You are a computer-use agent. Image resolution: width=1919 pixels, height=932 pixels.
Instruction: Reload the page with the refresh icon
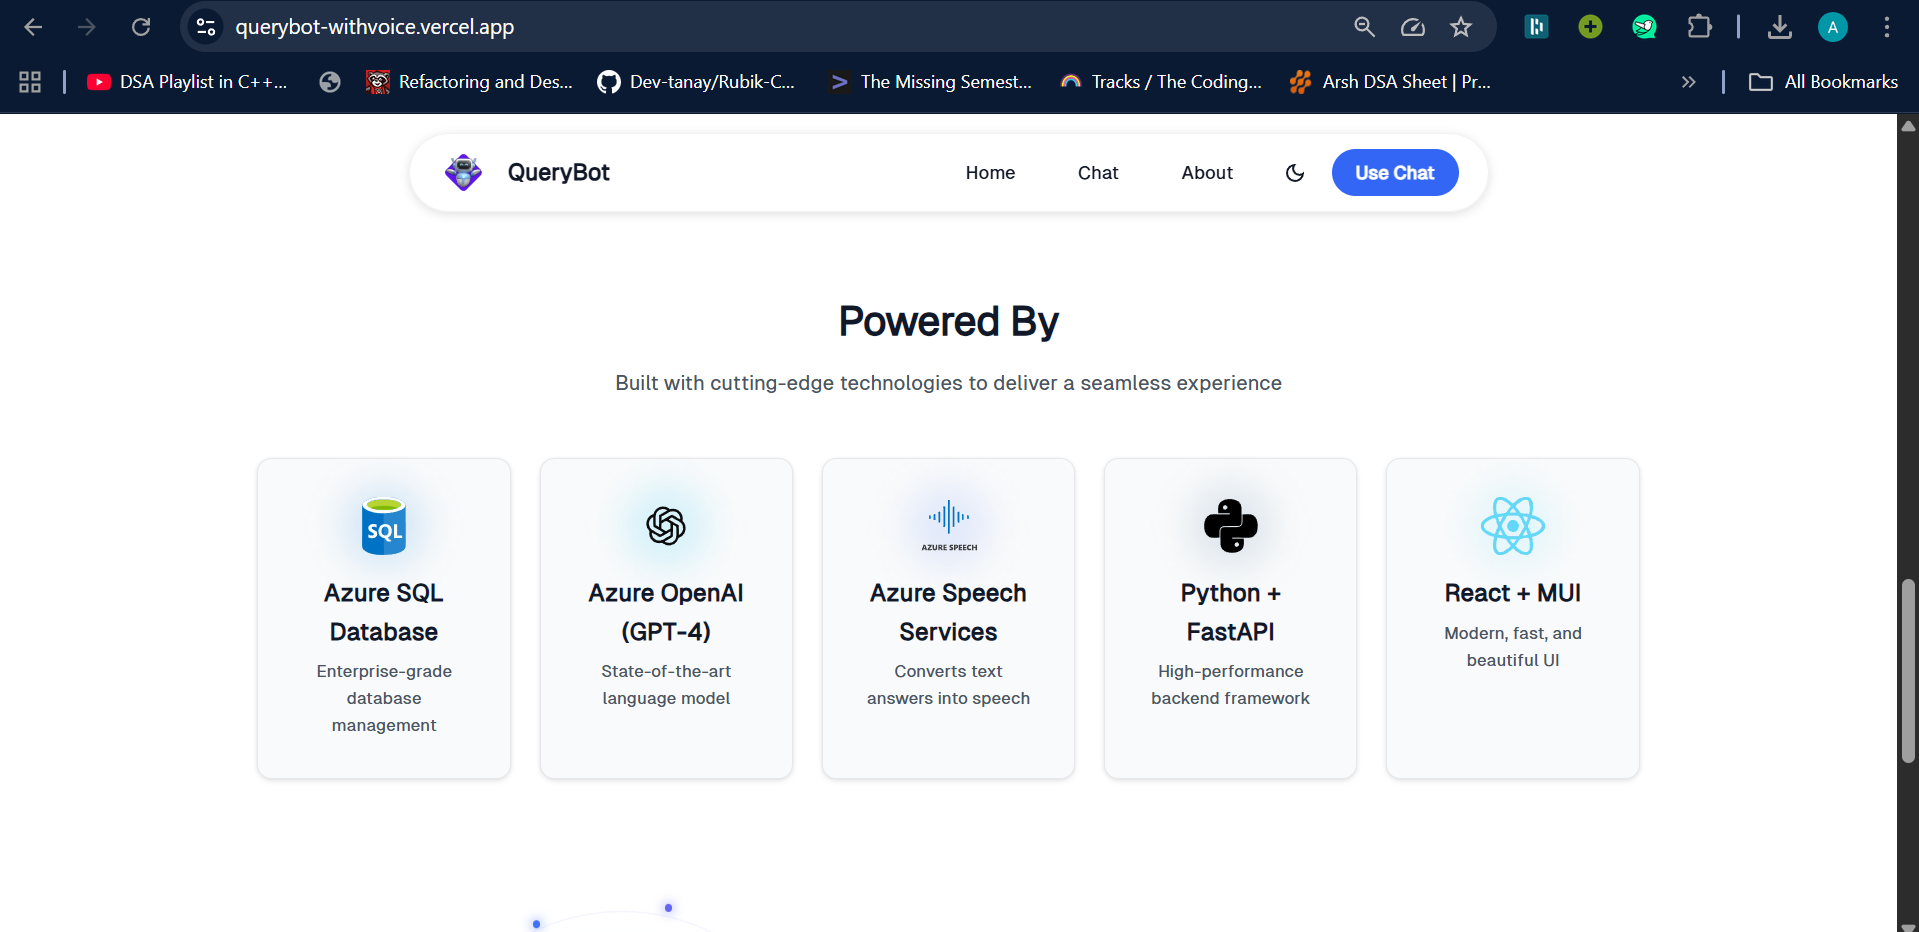tap(141, 27)
